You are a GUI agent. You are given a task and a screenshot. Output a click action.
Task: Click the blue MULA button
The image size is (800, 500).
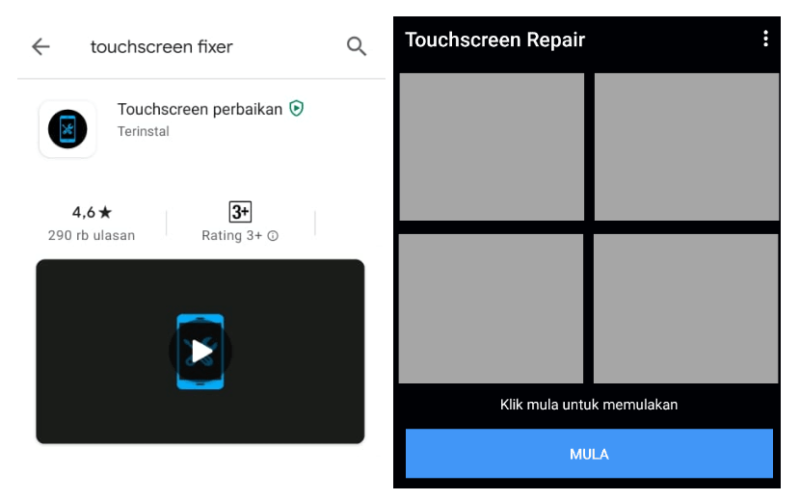coord(589,454)
